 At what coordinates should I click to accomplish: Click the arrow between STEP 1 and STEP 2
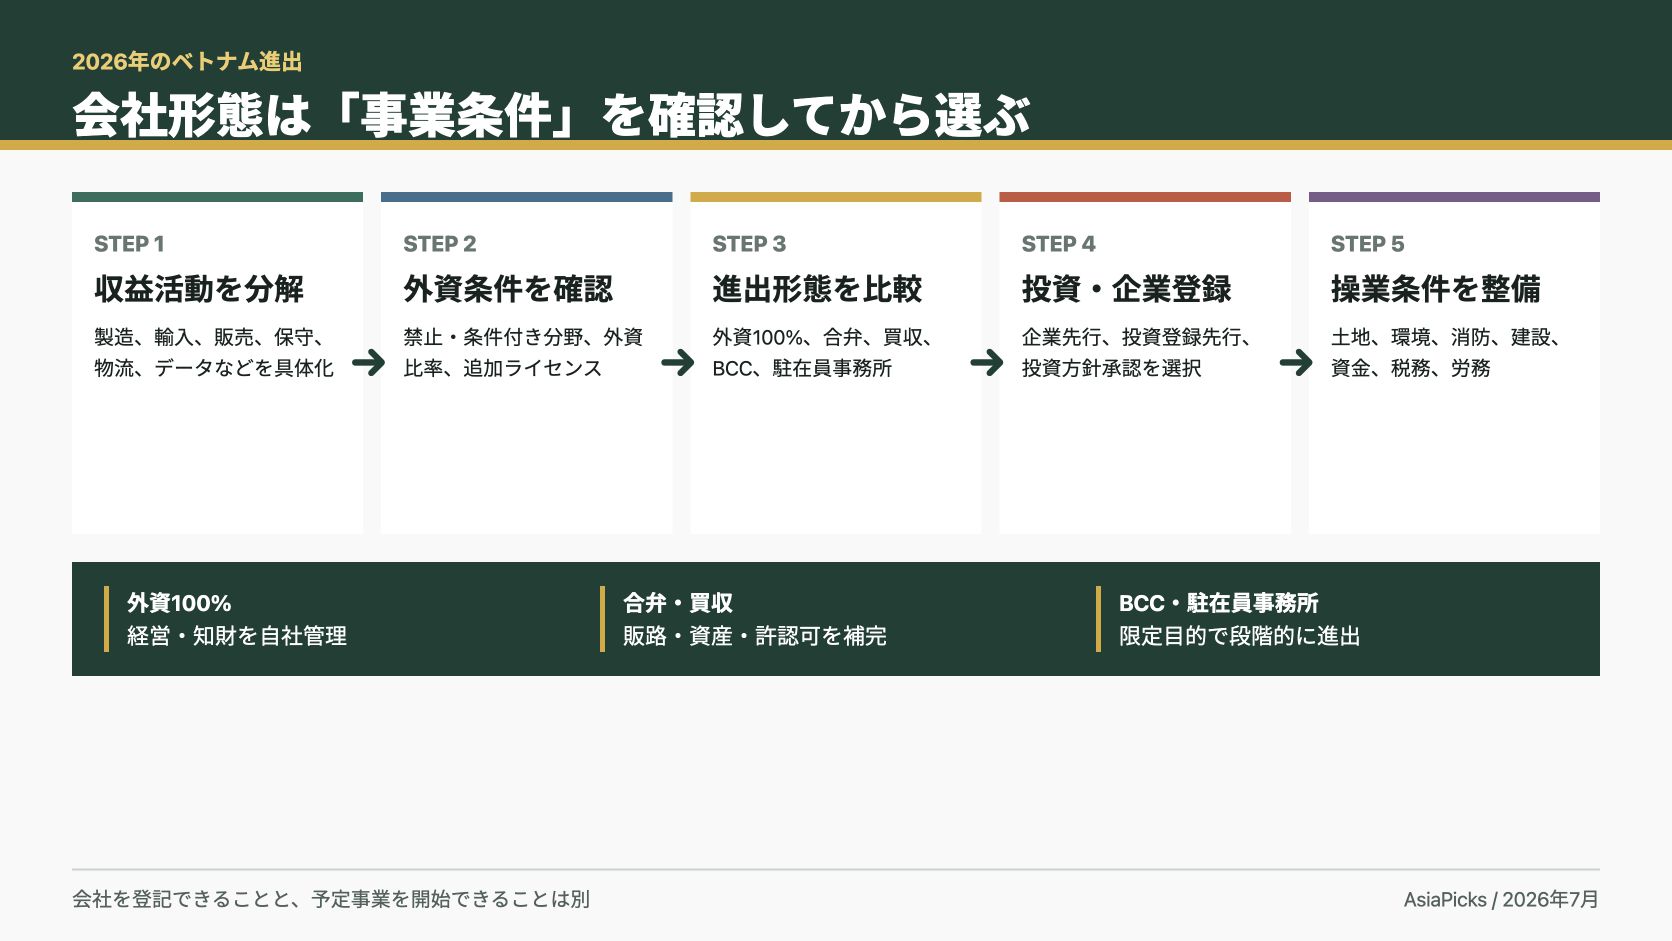[368, 362]
